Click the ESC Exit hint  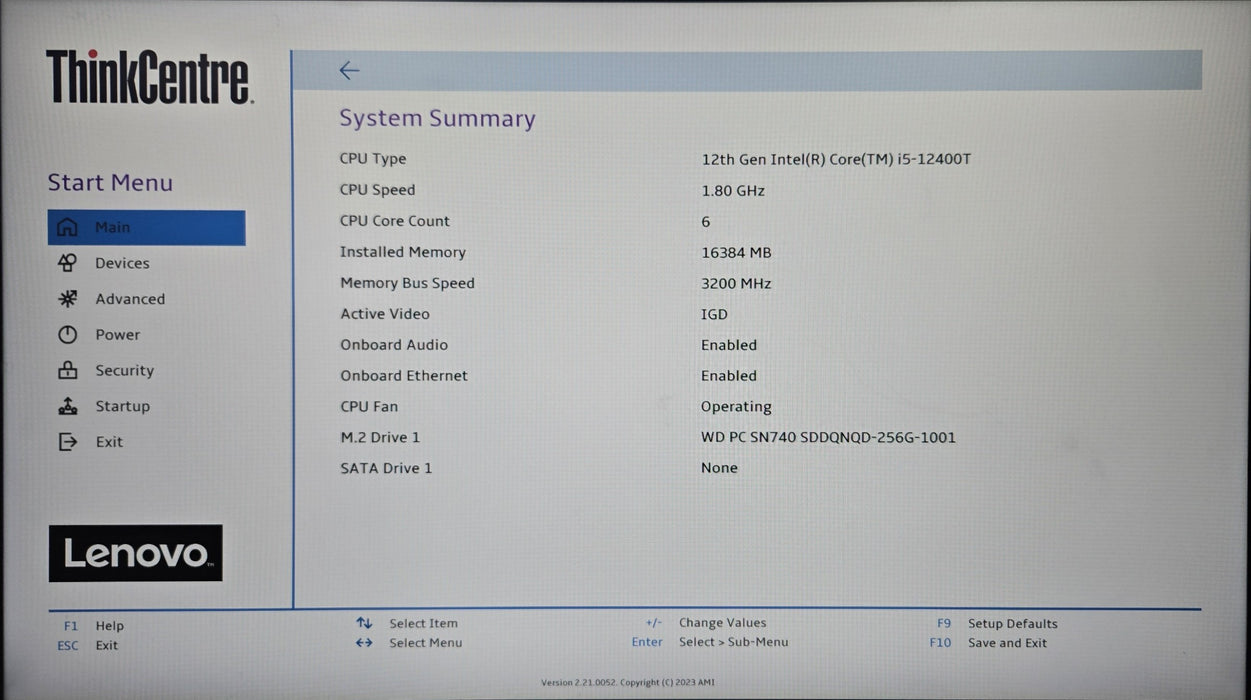click(87, 646)
